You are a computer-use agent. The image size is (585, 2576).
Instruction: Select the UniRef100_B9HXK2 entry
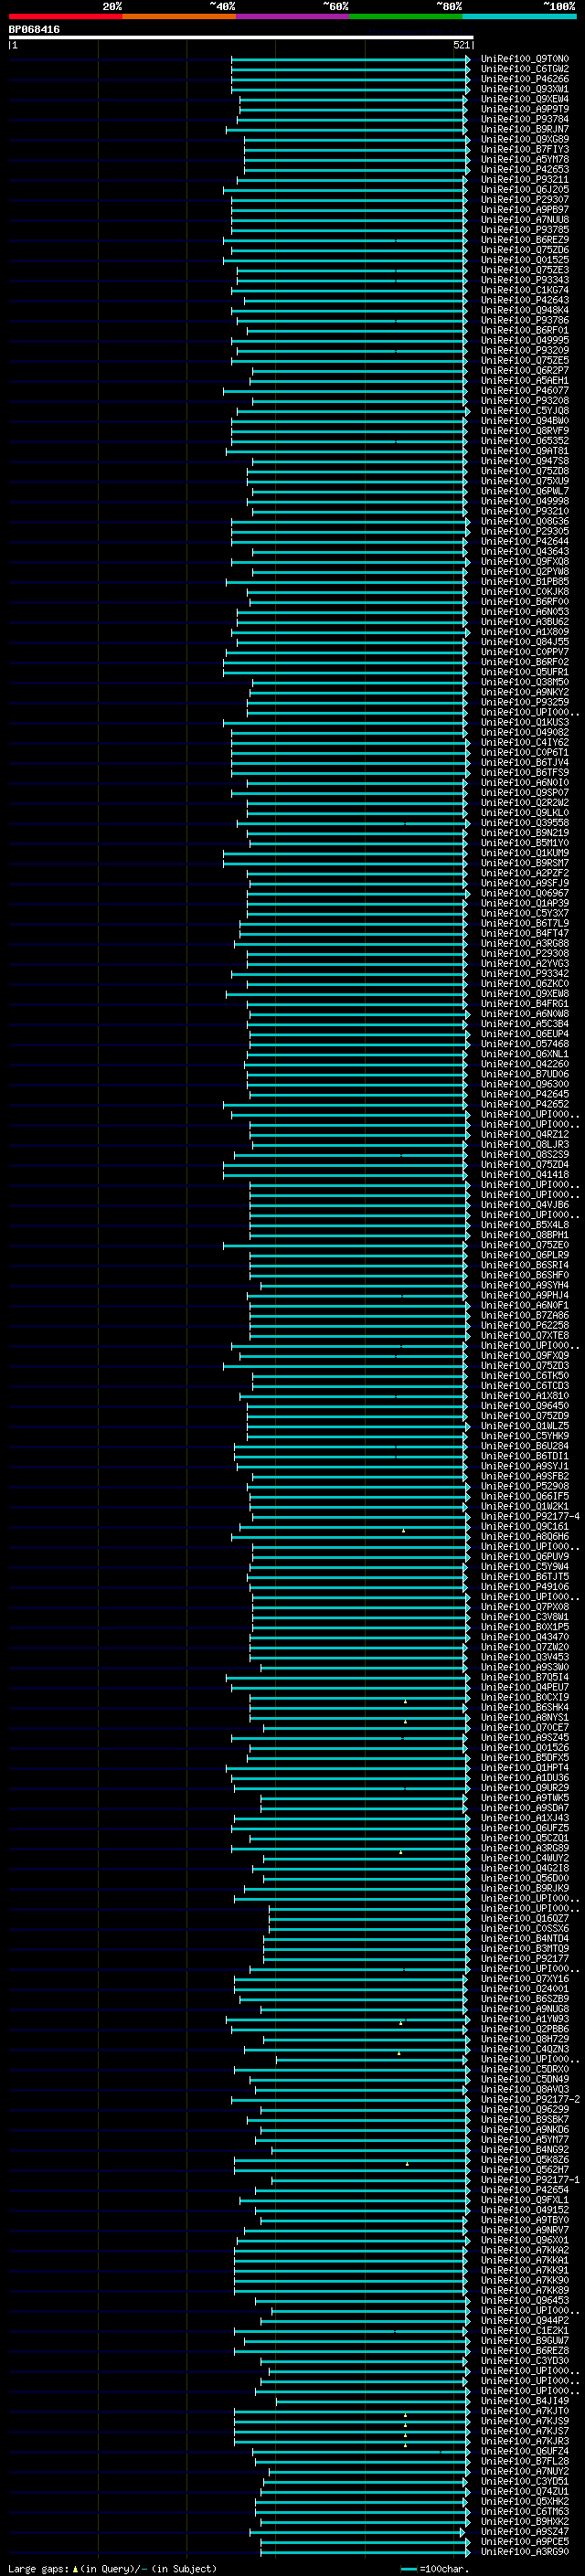tap(524, 2521)
